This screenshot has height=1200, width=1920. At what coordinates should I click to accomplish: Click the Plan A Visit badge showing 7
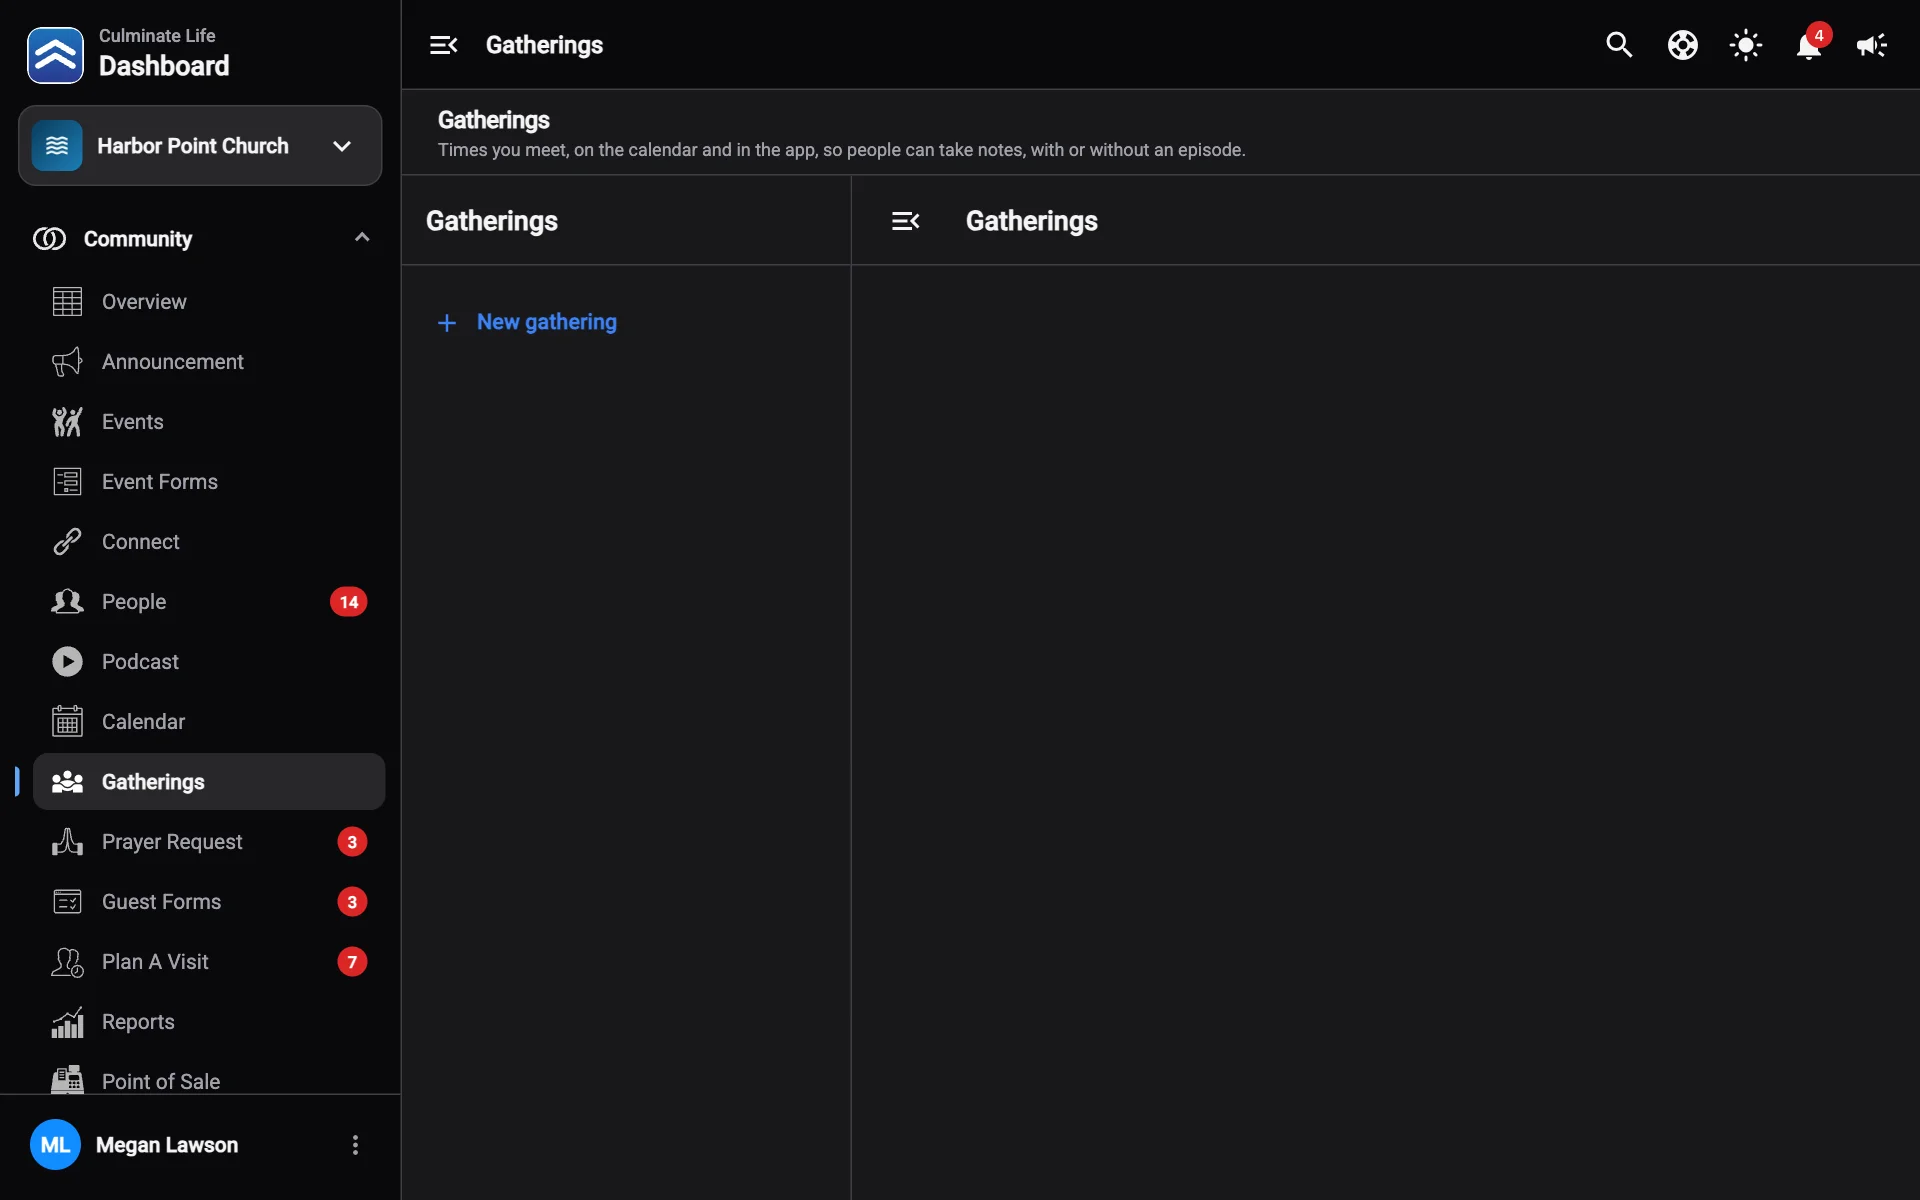click(352, 962)
